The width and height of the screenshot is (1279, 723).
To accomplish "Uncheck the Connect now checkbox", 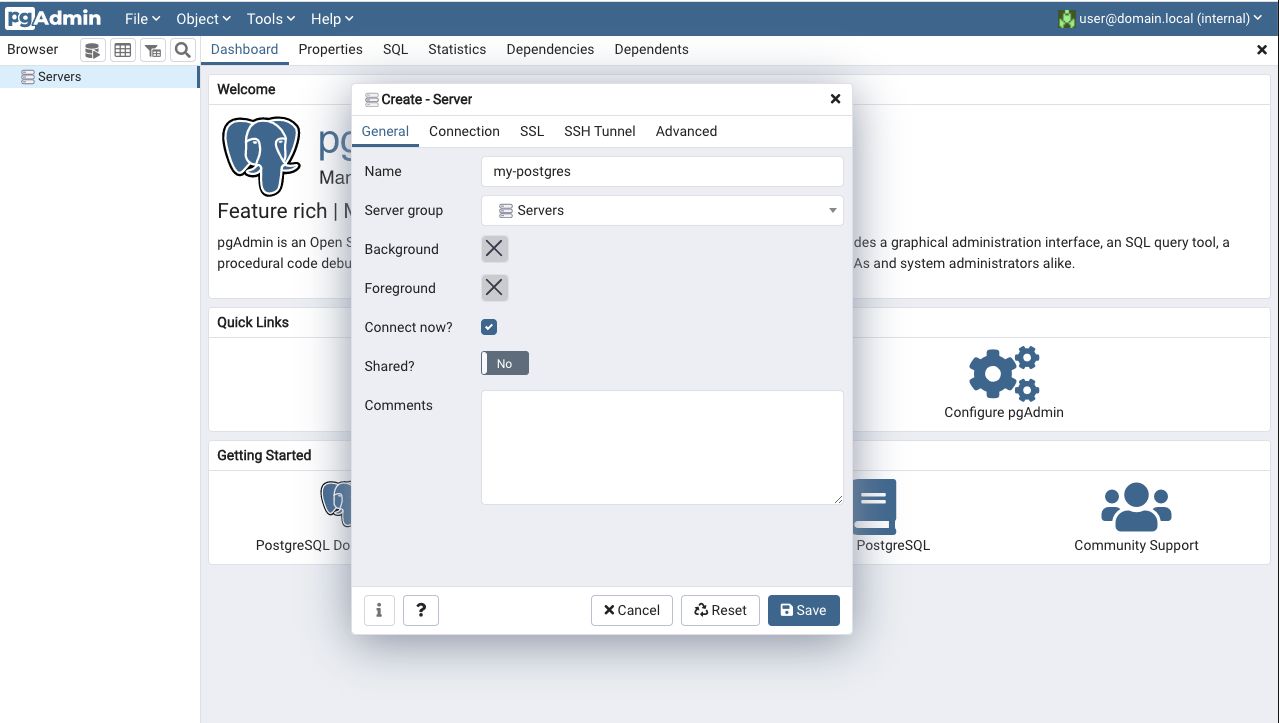I will (489, 327).
